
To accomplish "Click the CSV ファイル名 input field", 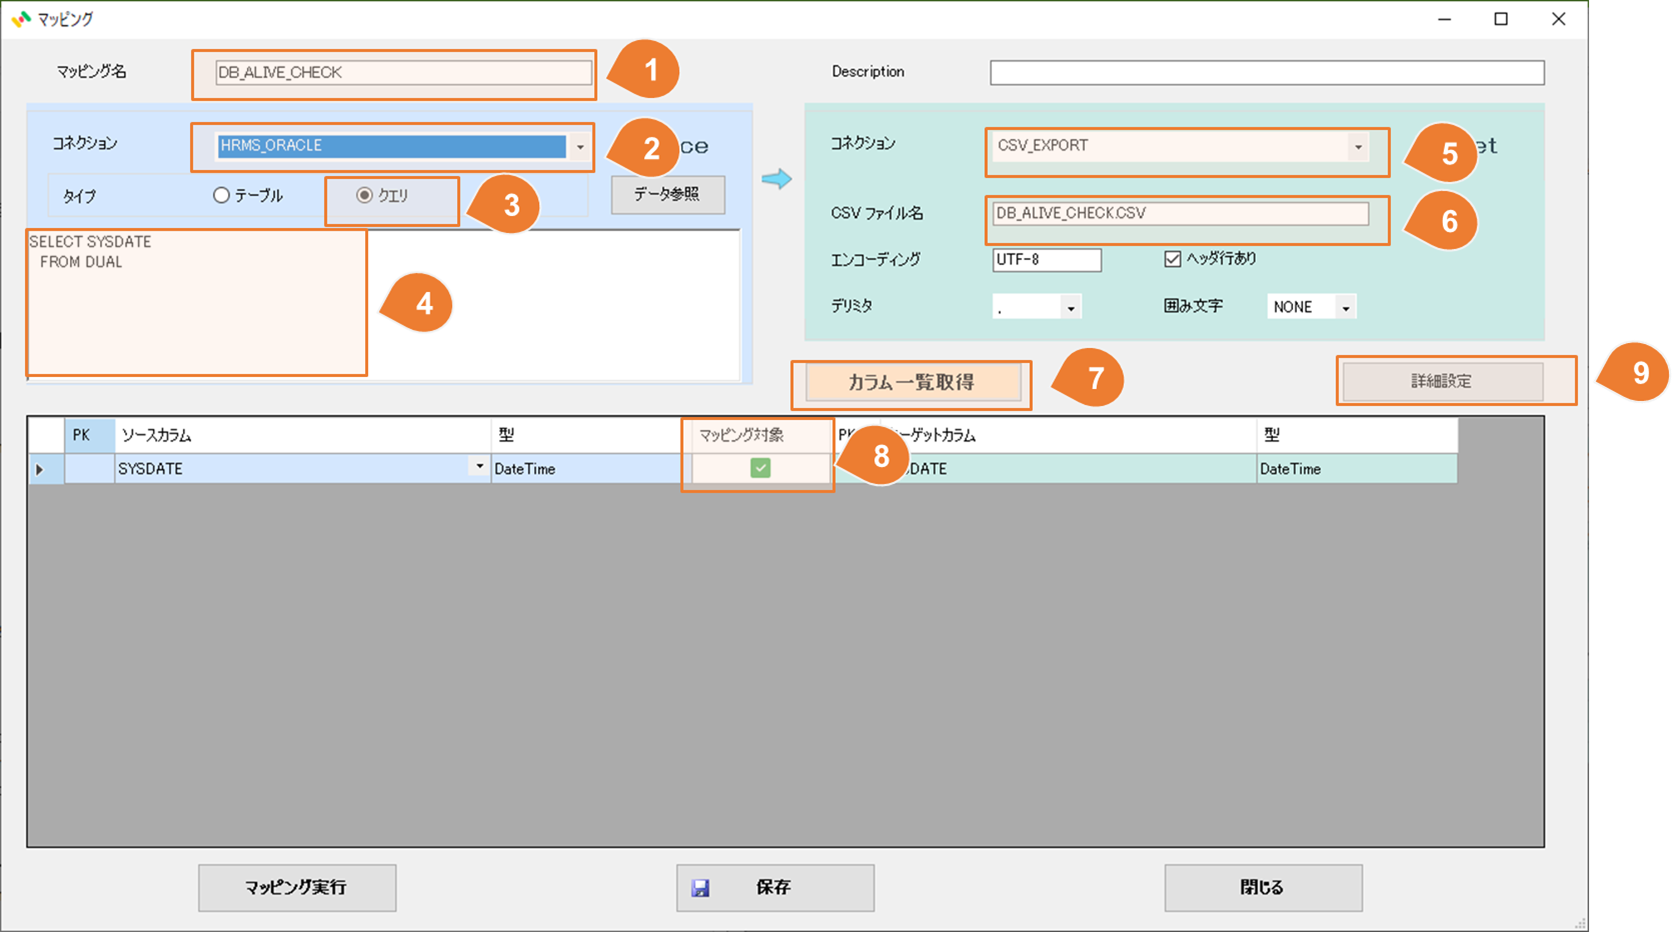I will click(1180, 213).
